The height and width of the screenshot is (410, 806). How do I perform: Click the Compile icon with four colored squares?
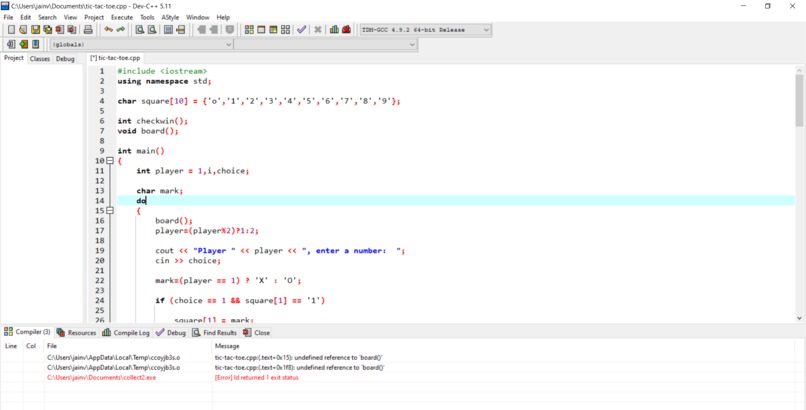click(249, 30)
